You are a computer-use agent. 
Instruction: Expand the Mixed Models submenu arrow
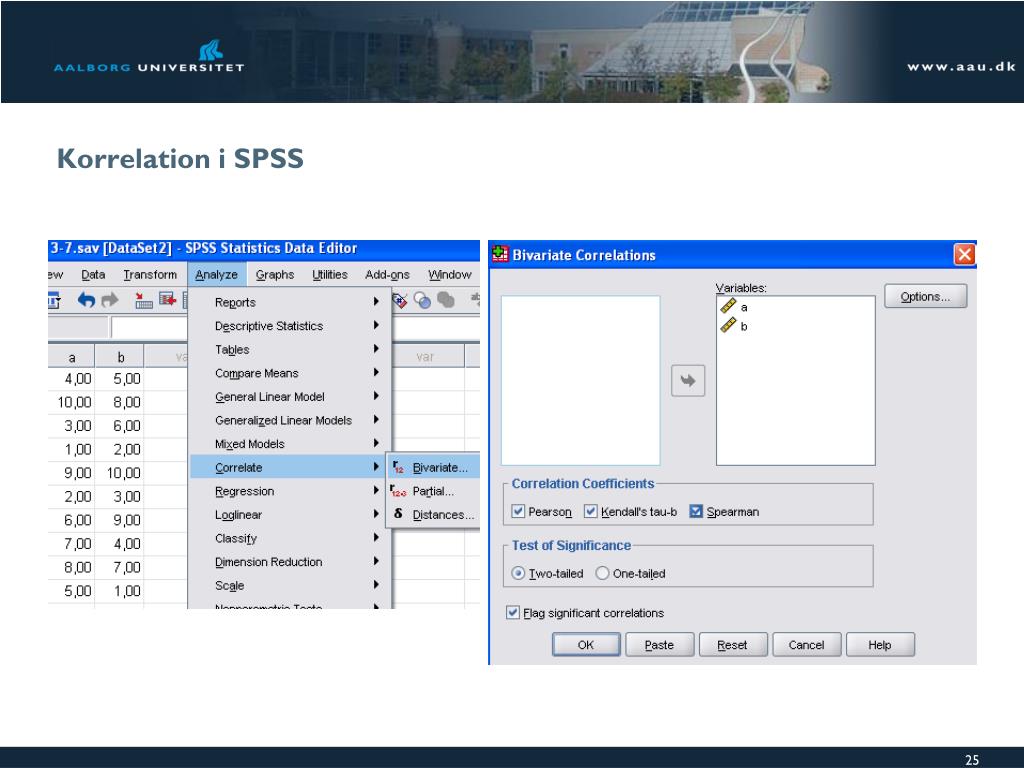[x=376, y=443]
